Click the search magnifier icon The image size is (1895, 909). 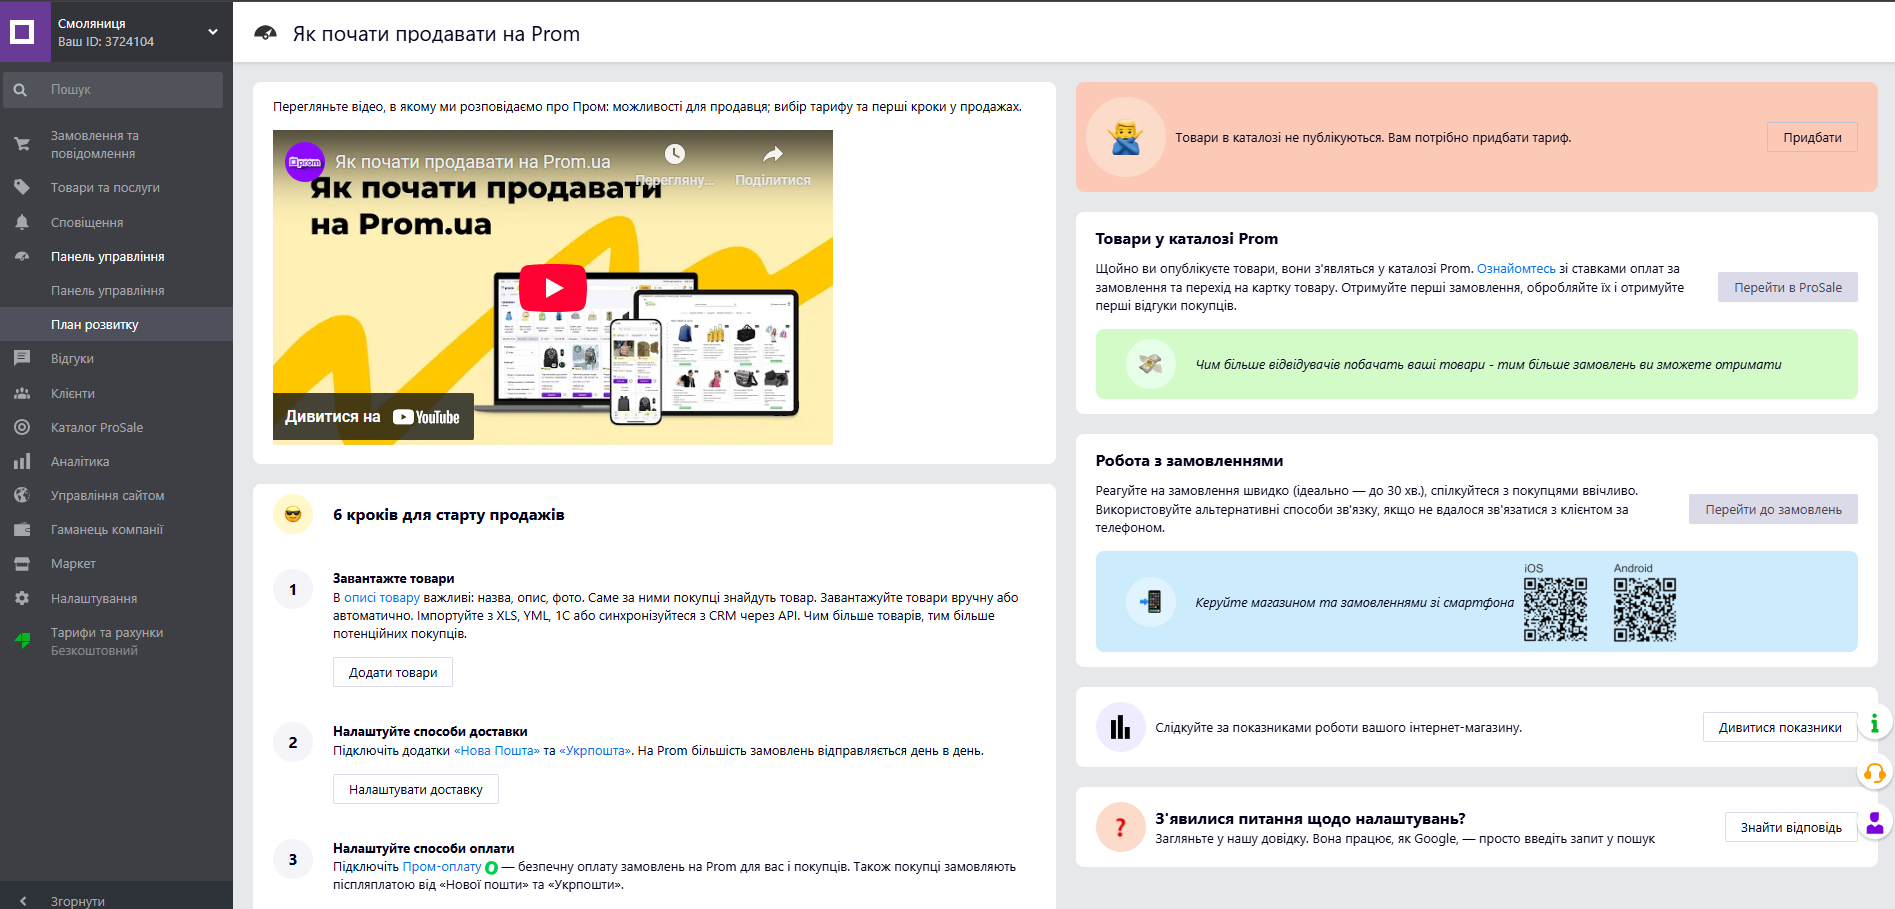point(20,90)
